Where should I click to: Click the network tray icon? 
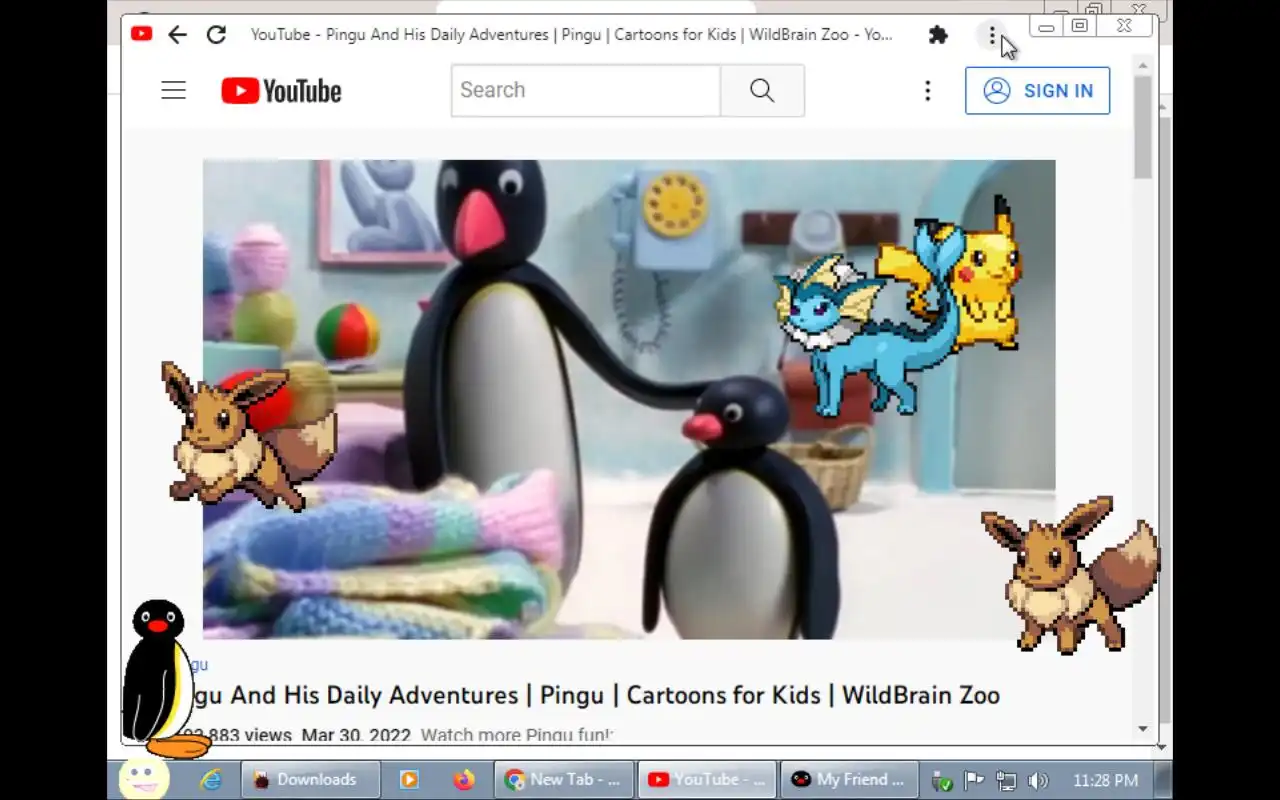click(1005, 781)
